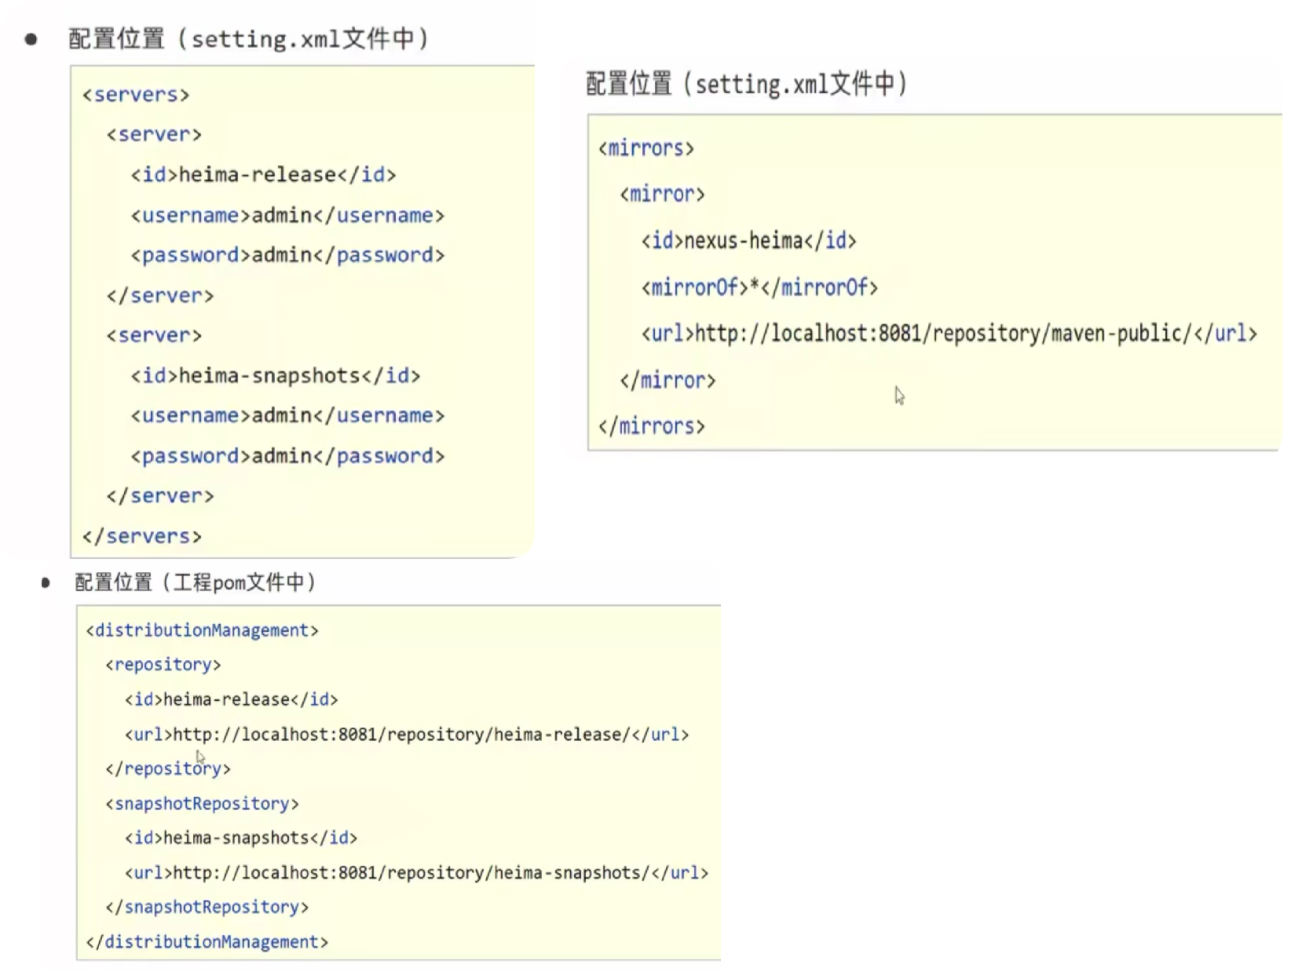
Task: Click the mirrorOf asterisk line
Action: coord(759,288)
